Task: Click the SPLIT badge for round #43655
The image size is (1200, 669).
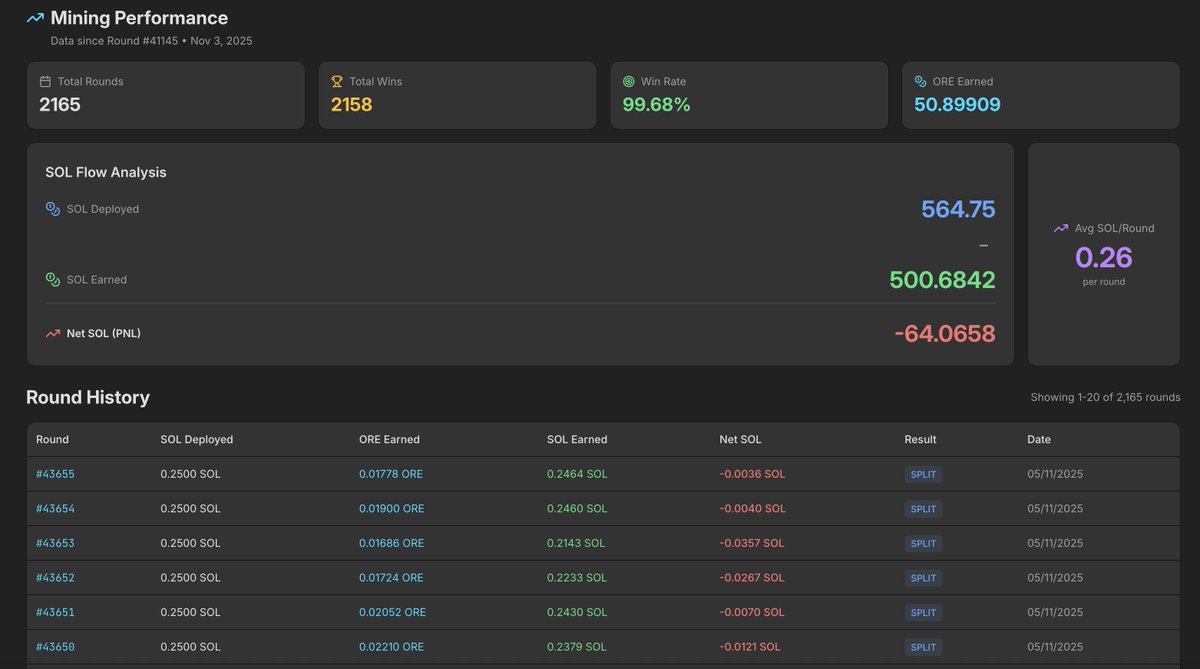Action: (x=923, y=474)
